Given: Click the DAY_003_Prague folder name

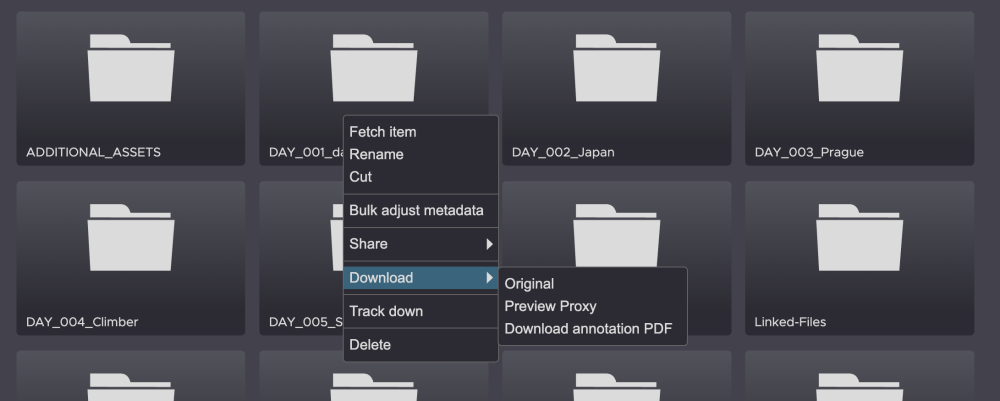Looking at the screenshot, I should (809, 153).
